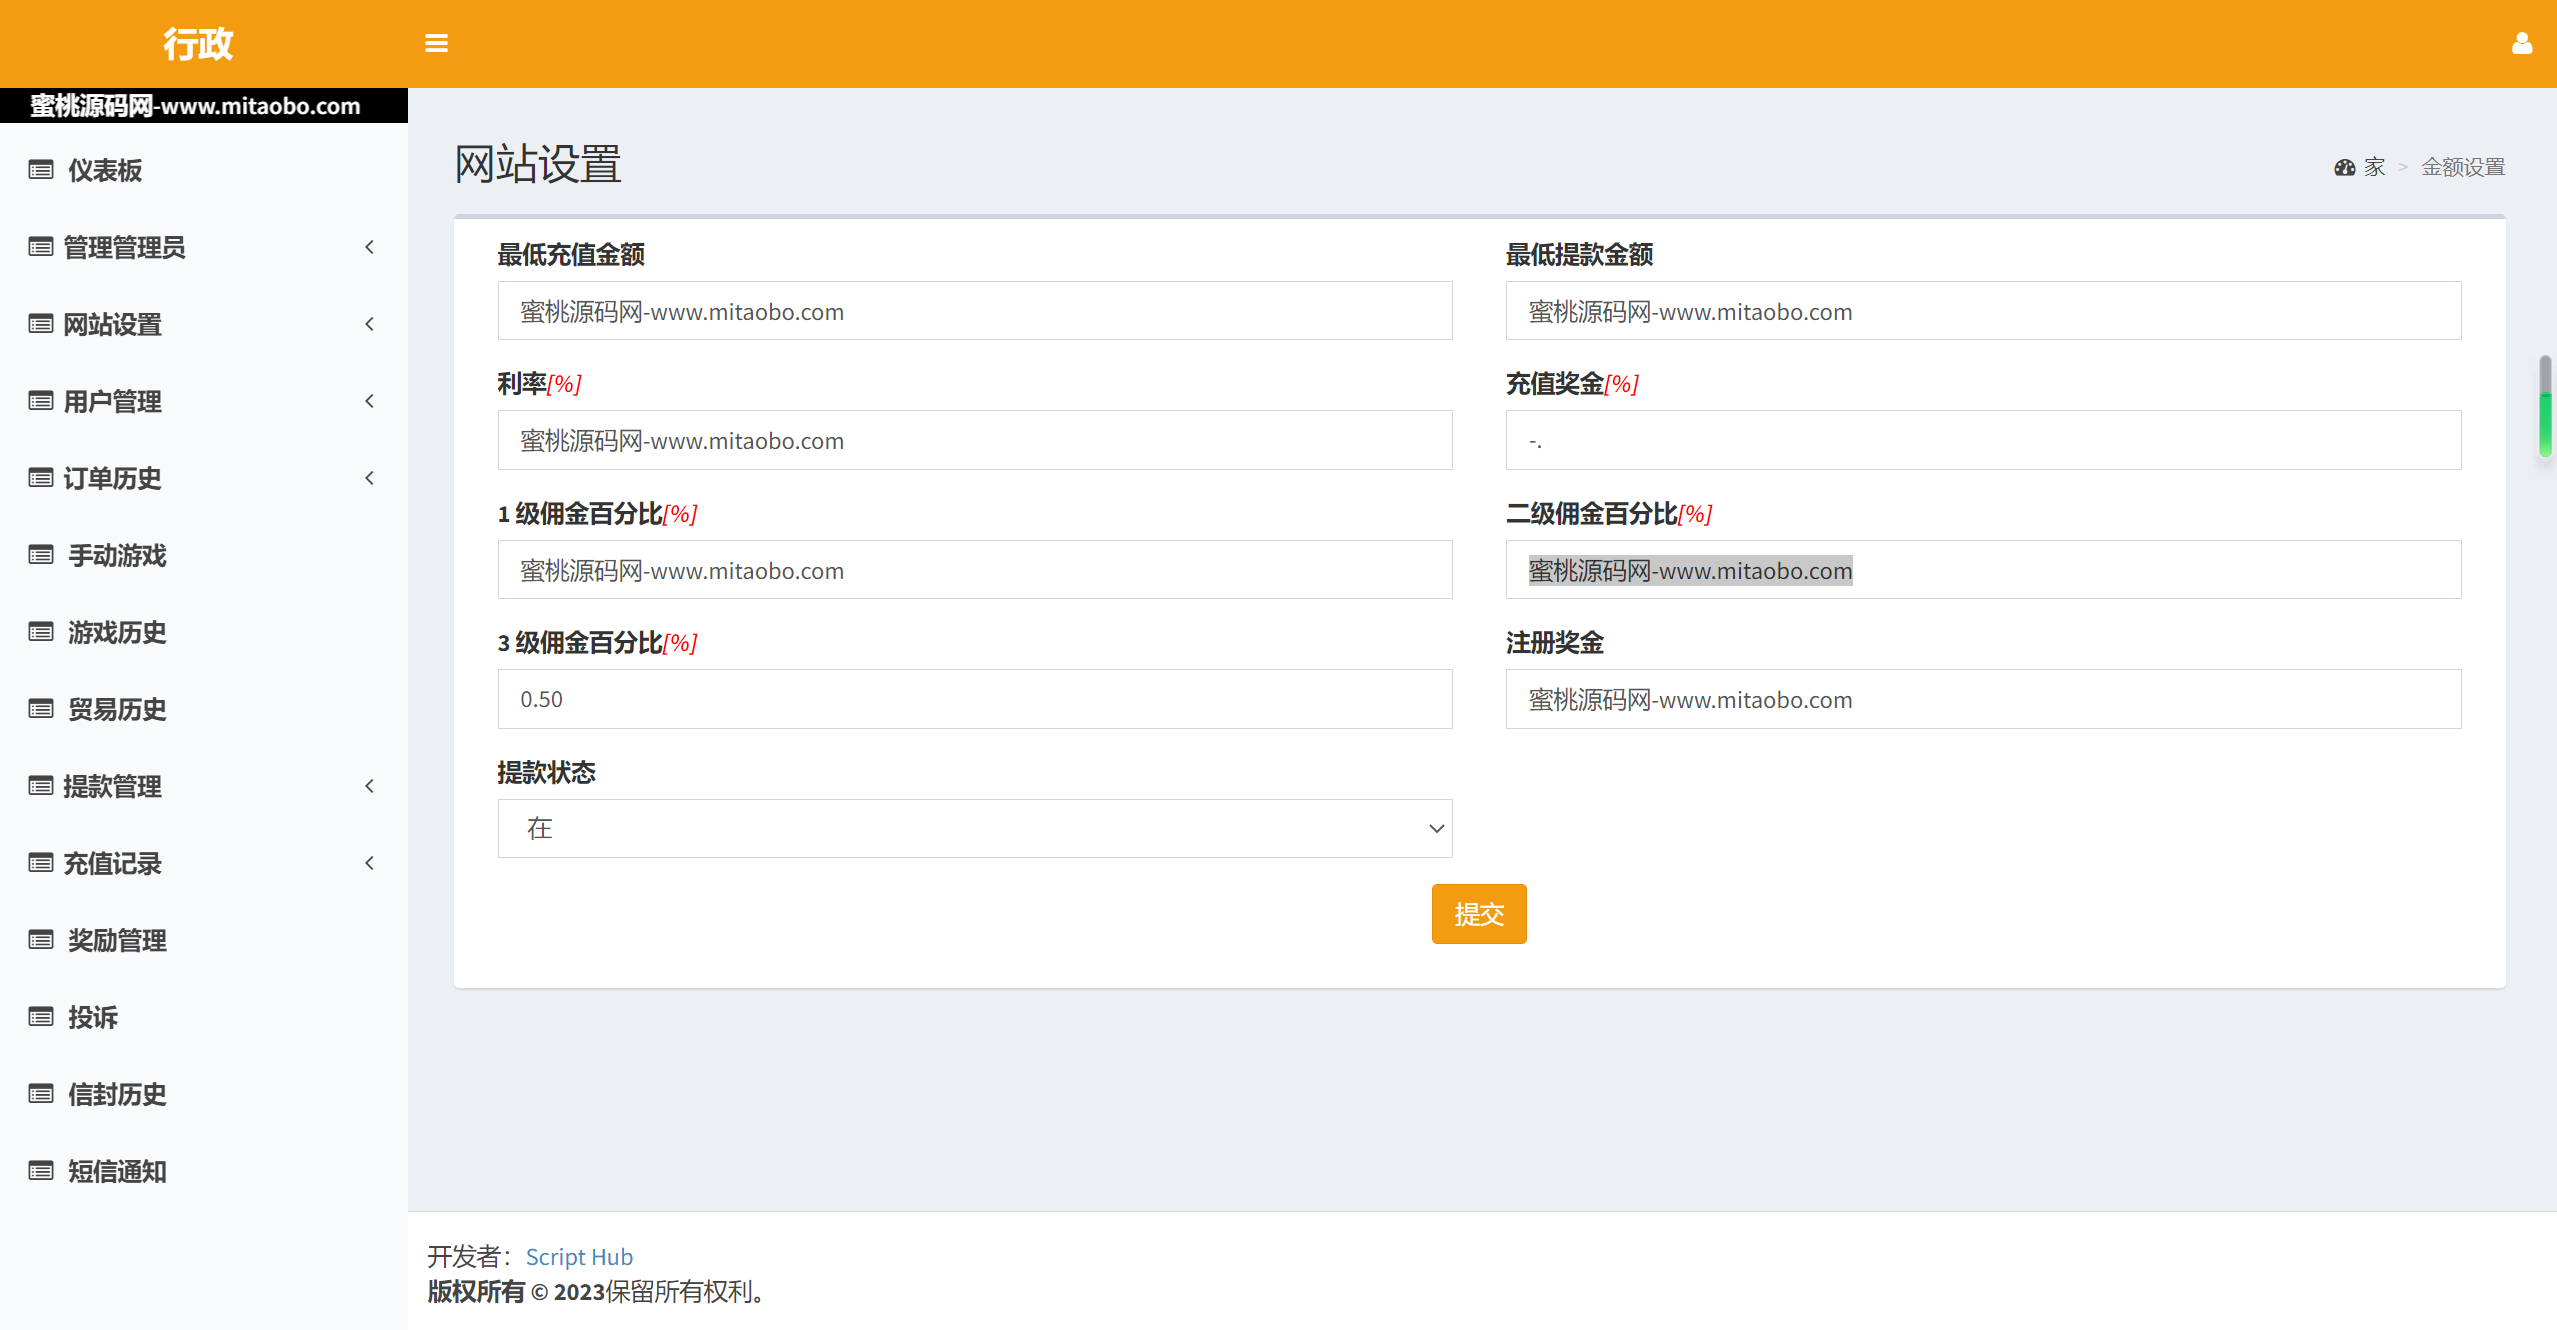The height and width of the screenshot is (1330, 2557).
Task: Open the user profile icon
Action: [2521, 43]
